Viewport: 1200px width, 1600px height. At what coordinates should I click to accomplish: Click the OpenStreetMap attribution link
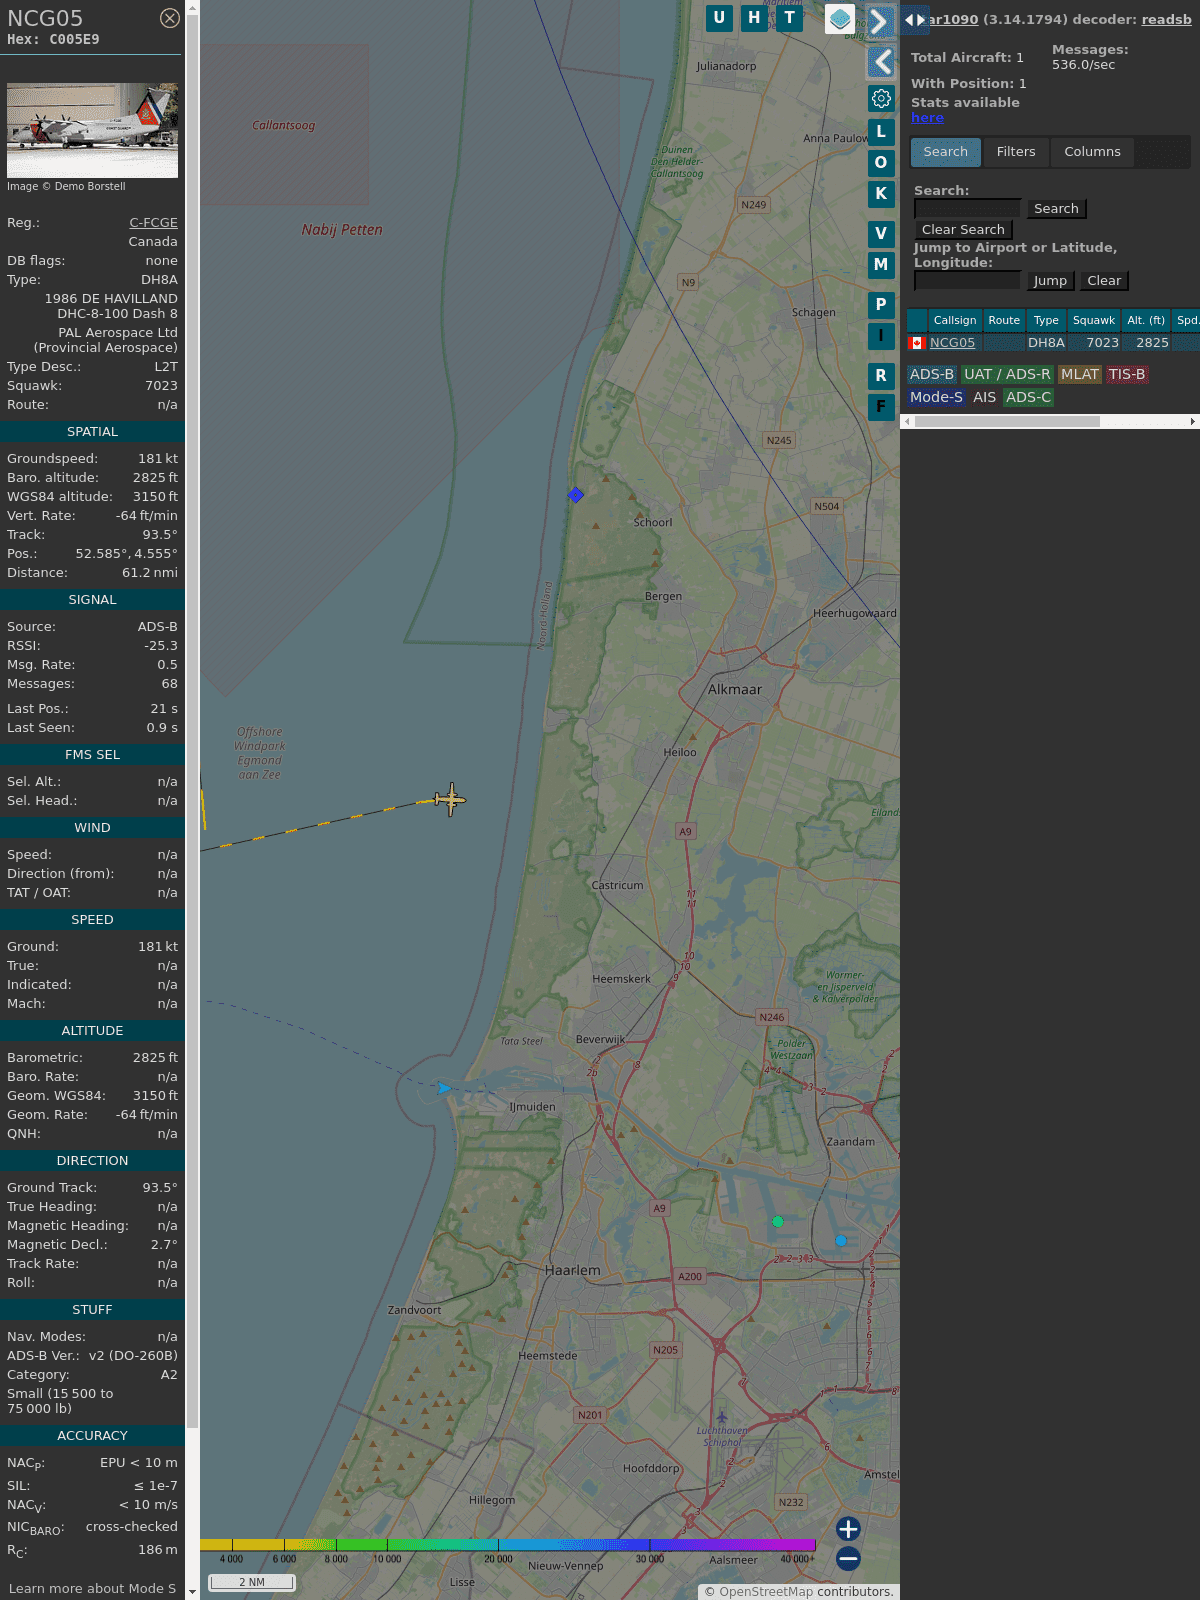(766, 1591)
